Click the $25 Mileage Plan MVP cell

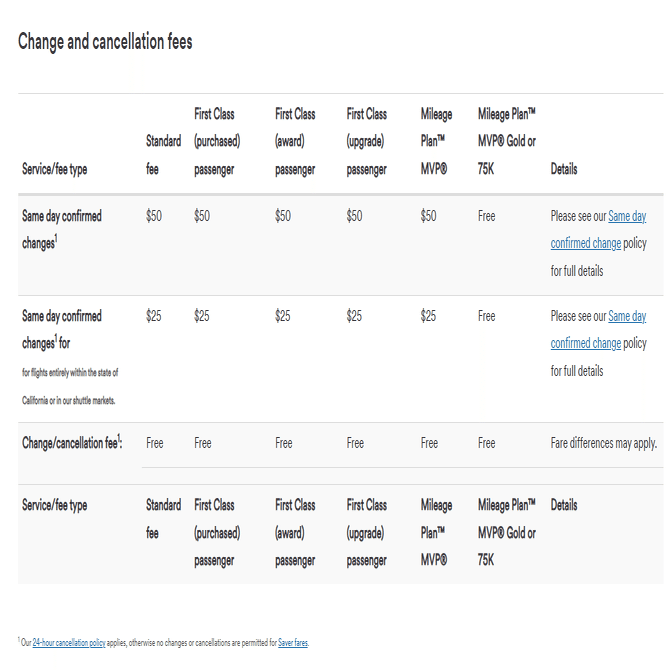(x=428, y=316)
